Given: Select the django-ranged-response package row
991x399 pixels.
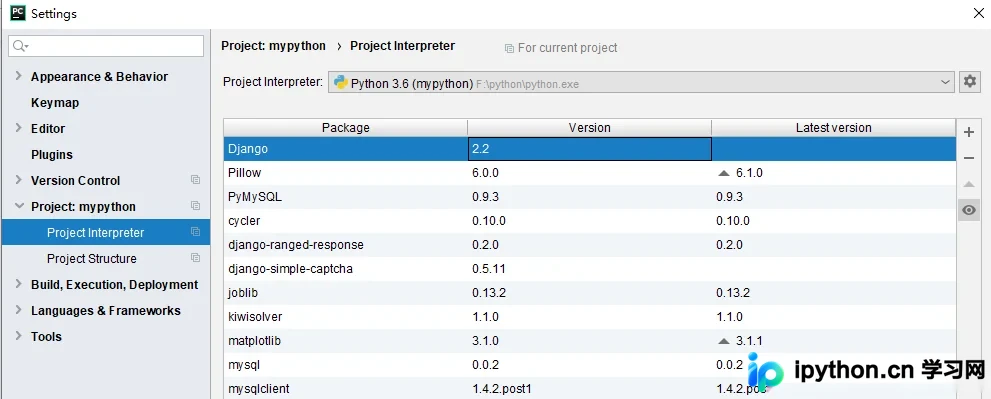Looking at the screenshot, I should click(590, 245).
